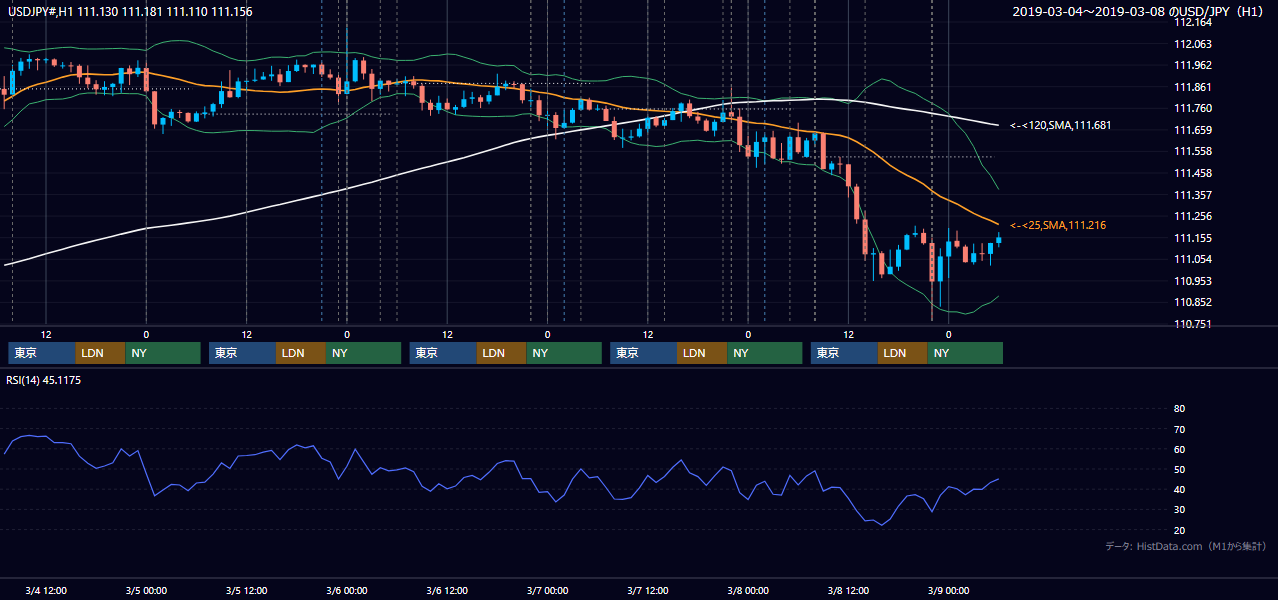This screenshot has width=1278, height=600.
Task: Click the RSI level 50 axis label
Action: (x=1179, y=469)
